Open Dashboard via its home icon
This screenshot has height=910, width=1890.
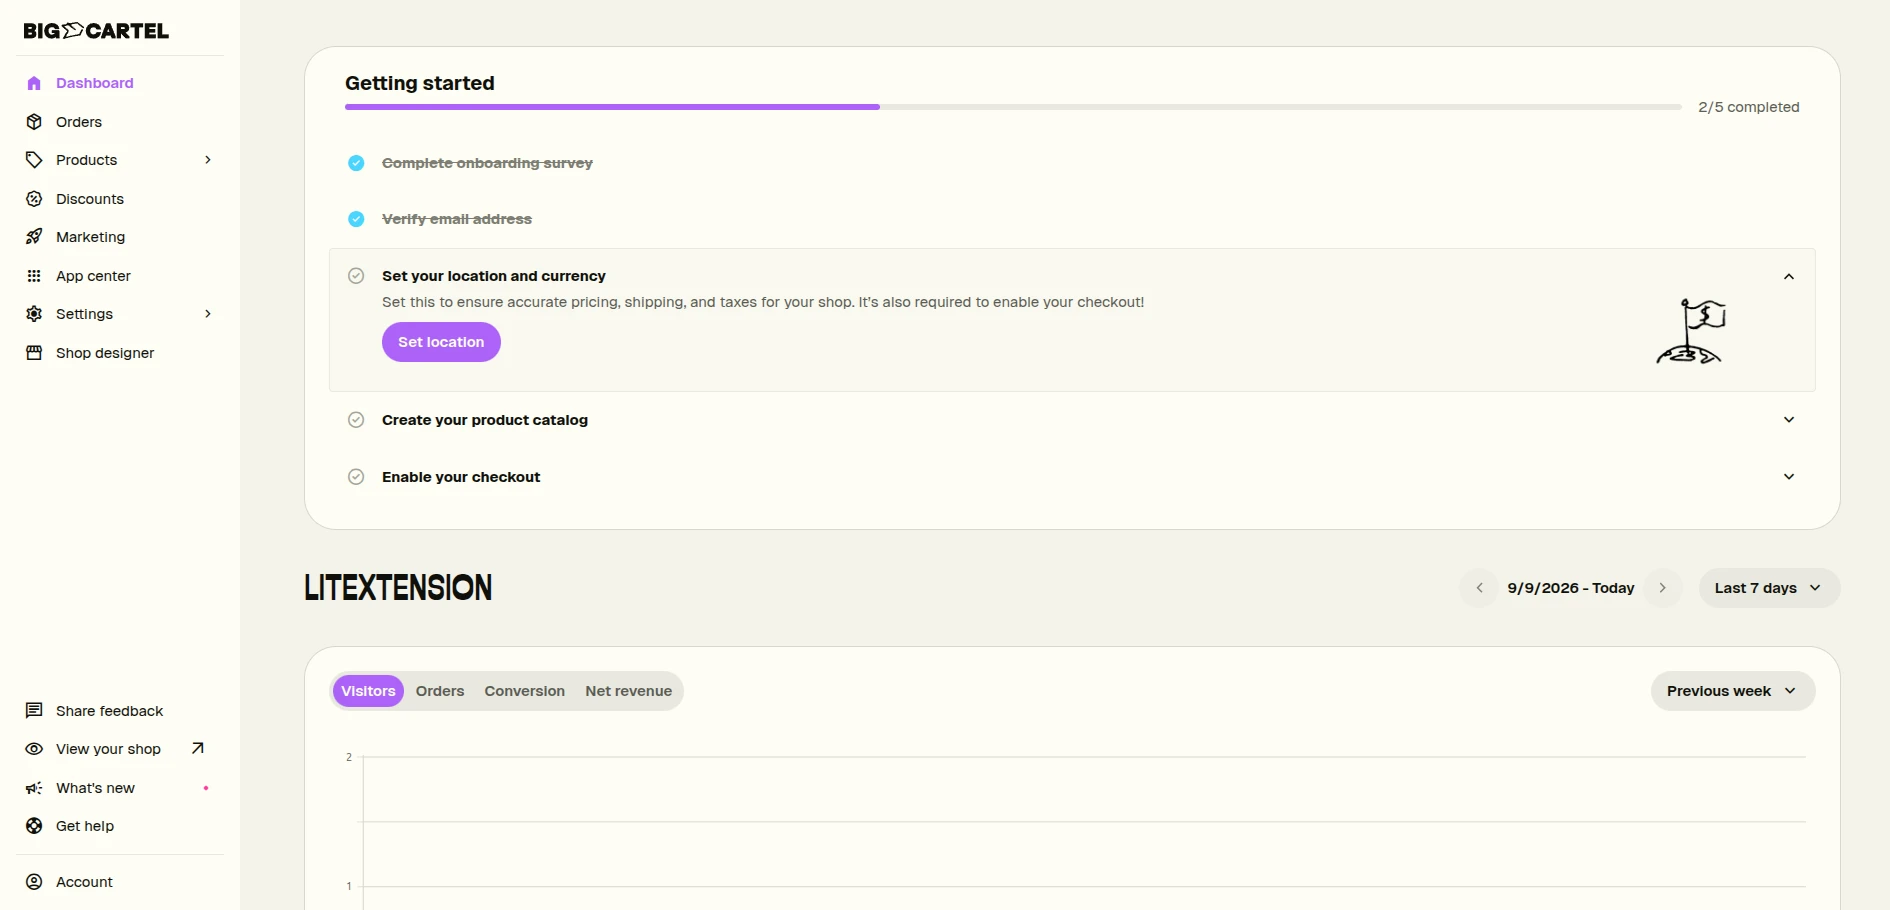click(34, 83)
